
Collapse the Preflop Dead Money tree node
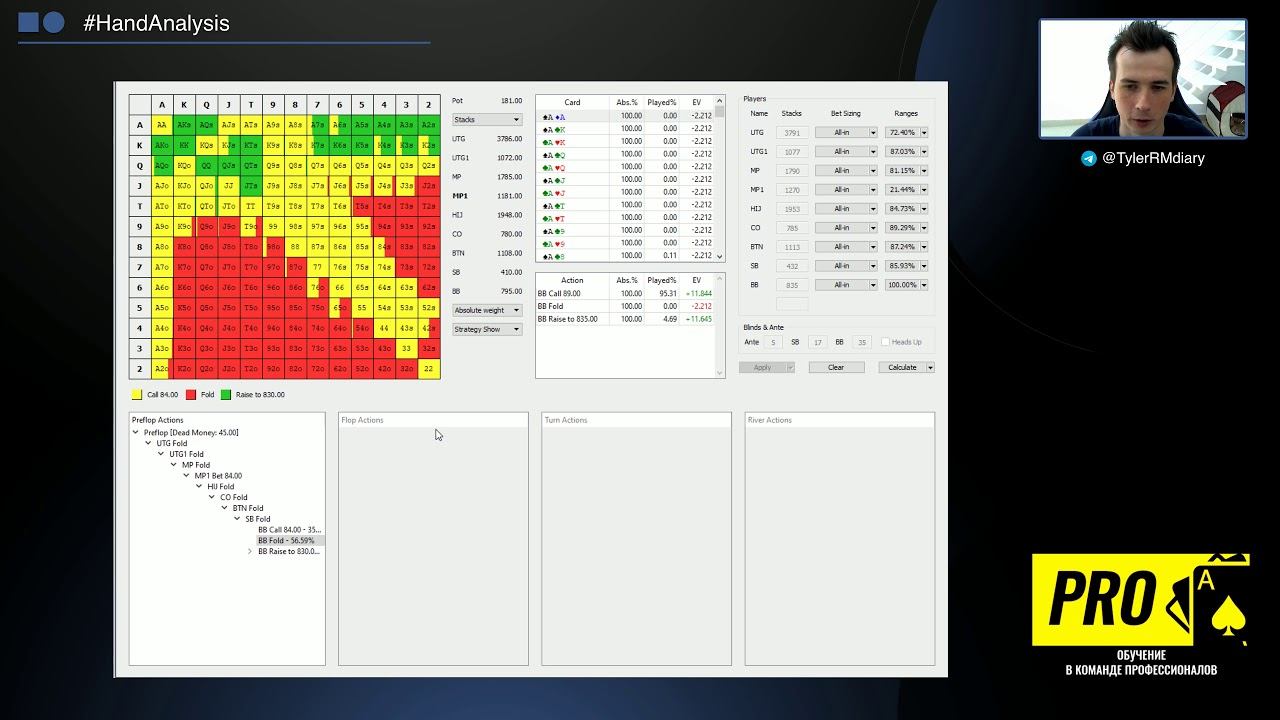click(x=136, y=433)
